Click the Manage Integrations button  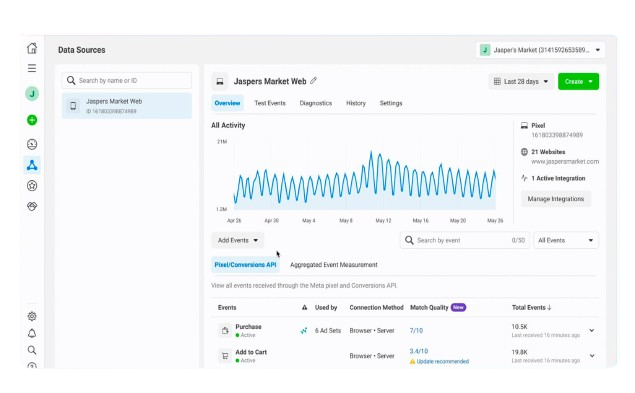556,199
